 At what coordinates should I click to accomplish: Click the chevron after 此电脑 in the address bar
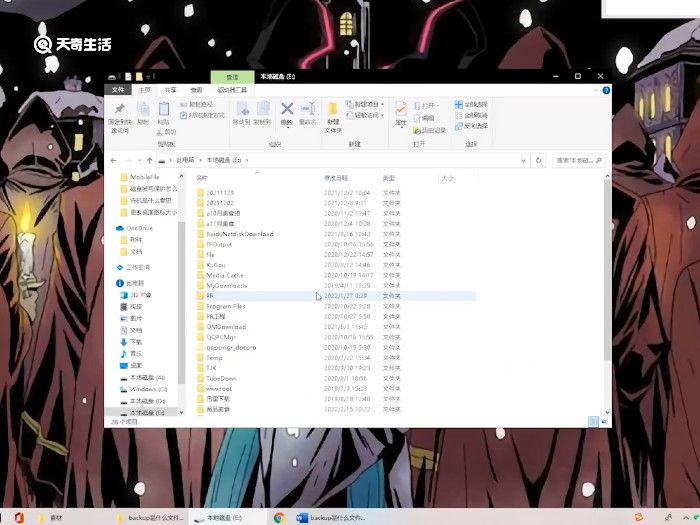coord(200,160)
